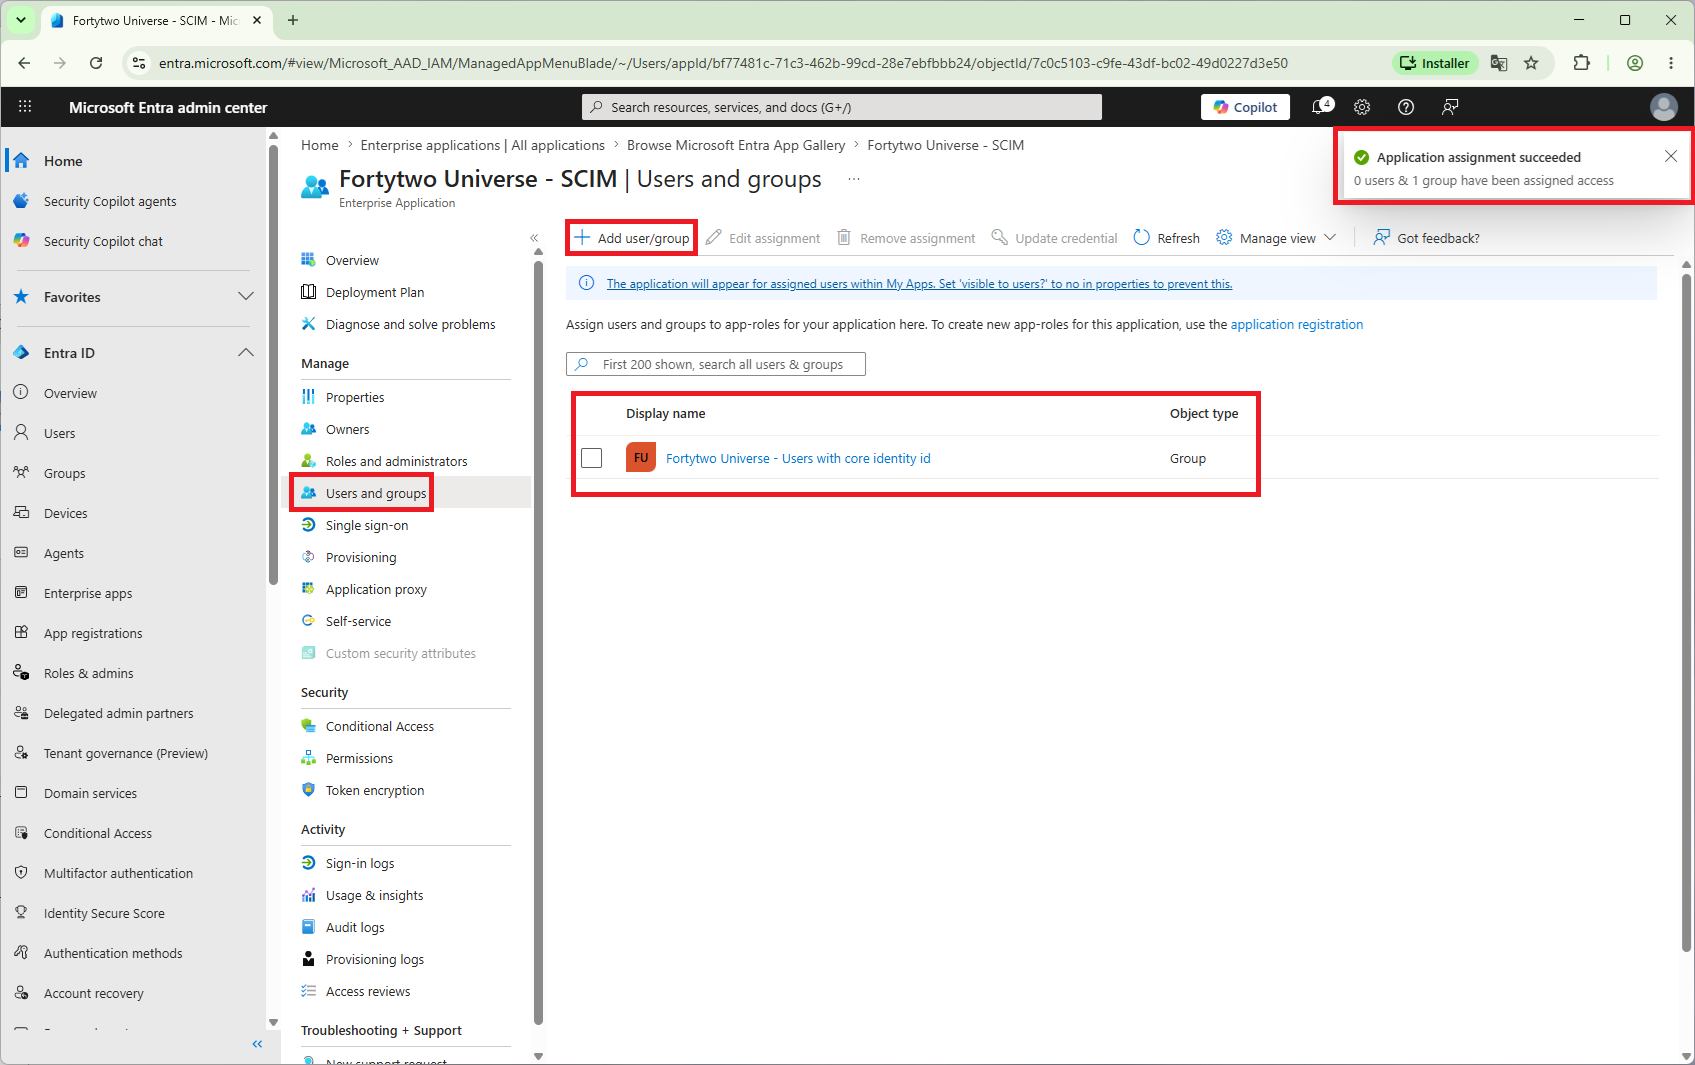Focus the users & groups search box

pos(716,364)
